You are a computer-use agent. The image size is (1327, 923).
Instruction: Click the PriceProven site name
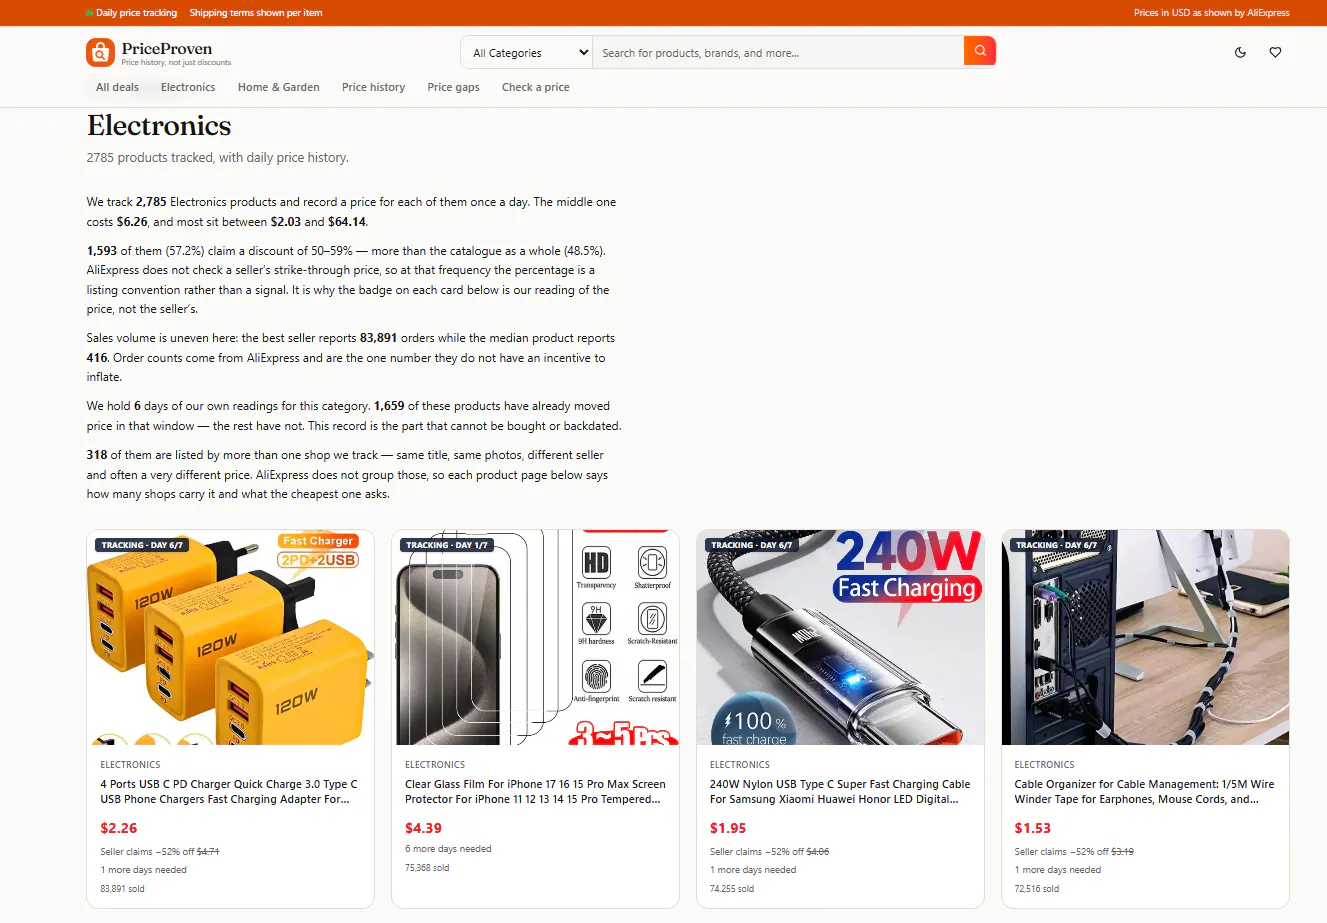pos(167,48)
